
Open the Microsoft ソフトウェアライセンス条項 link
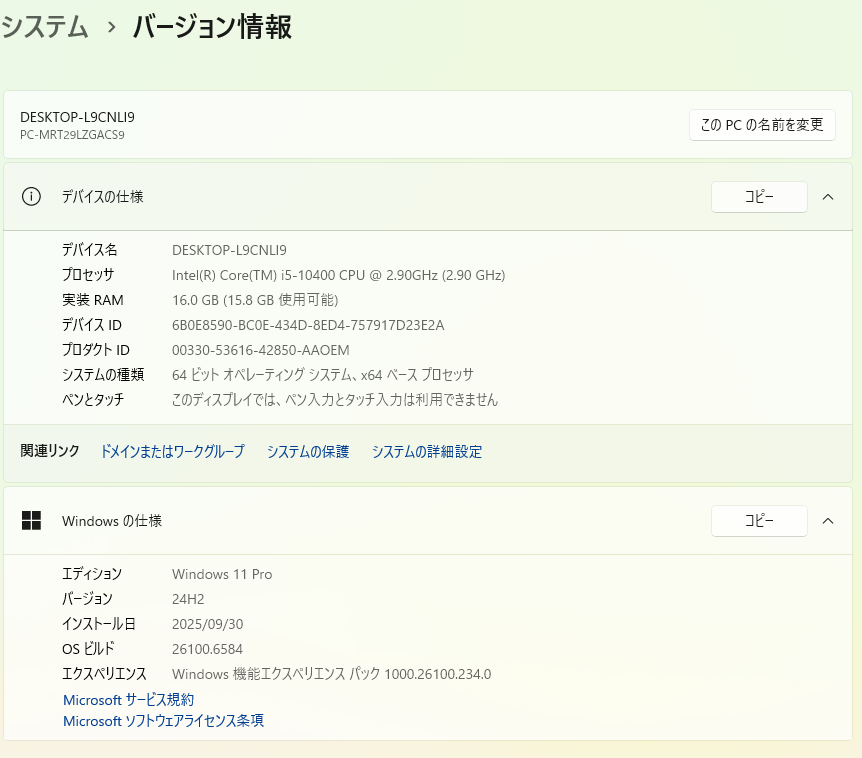pyautogui.click(x=163, y=721)
